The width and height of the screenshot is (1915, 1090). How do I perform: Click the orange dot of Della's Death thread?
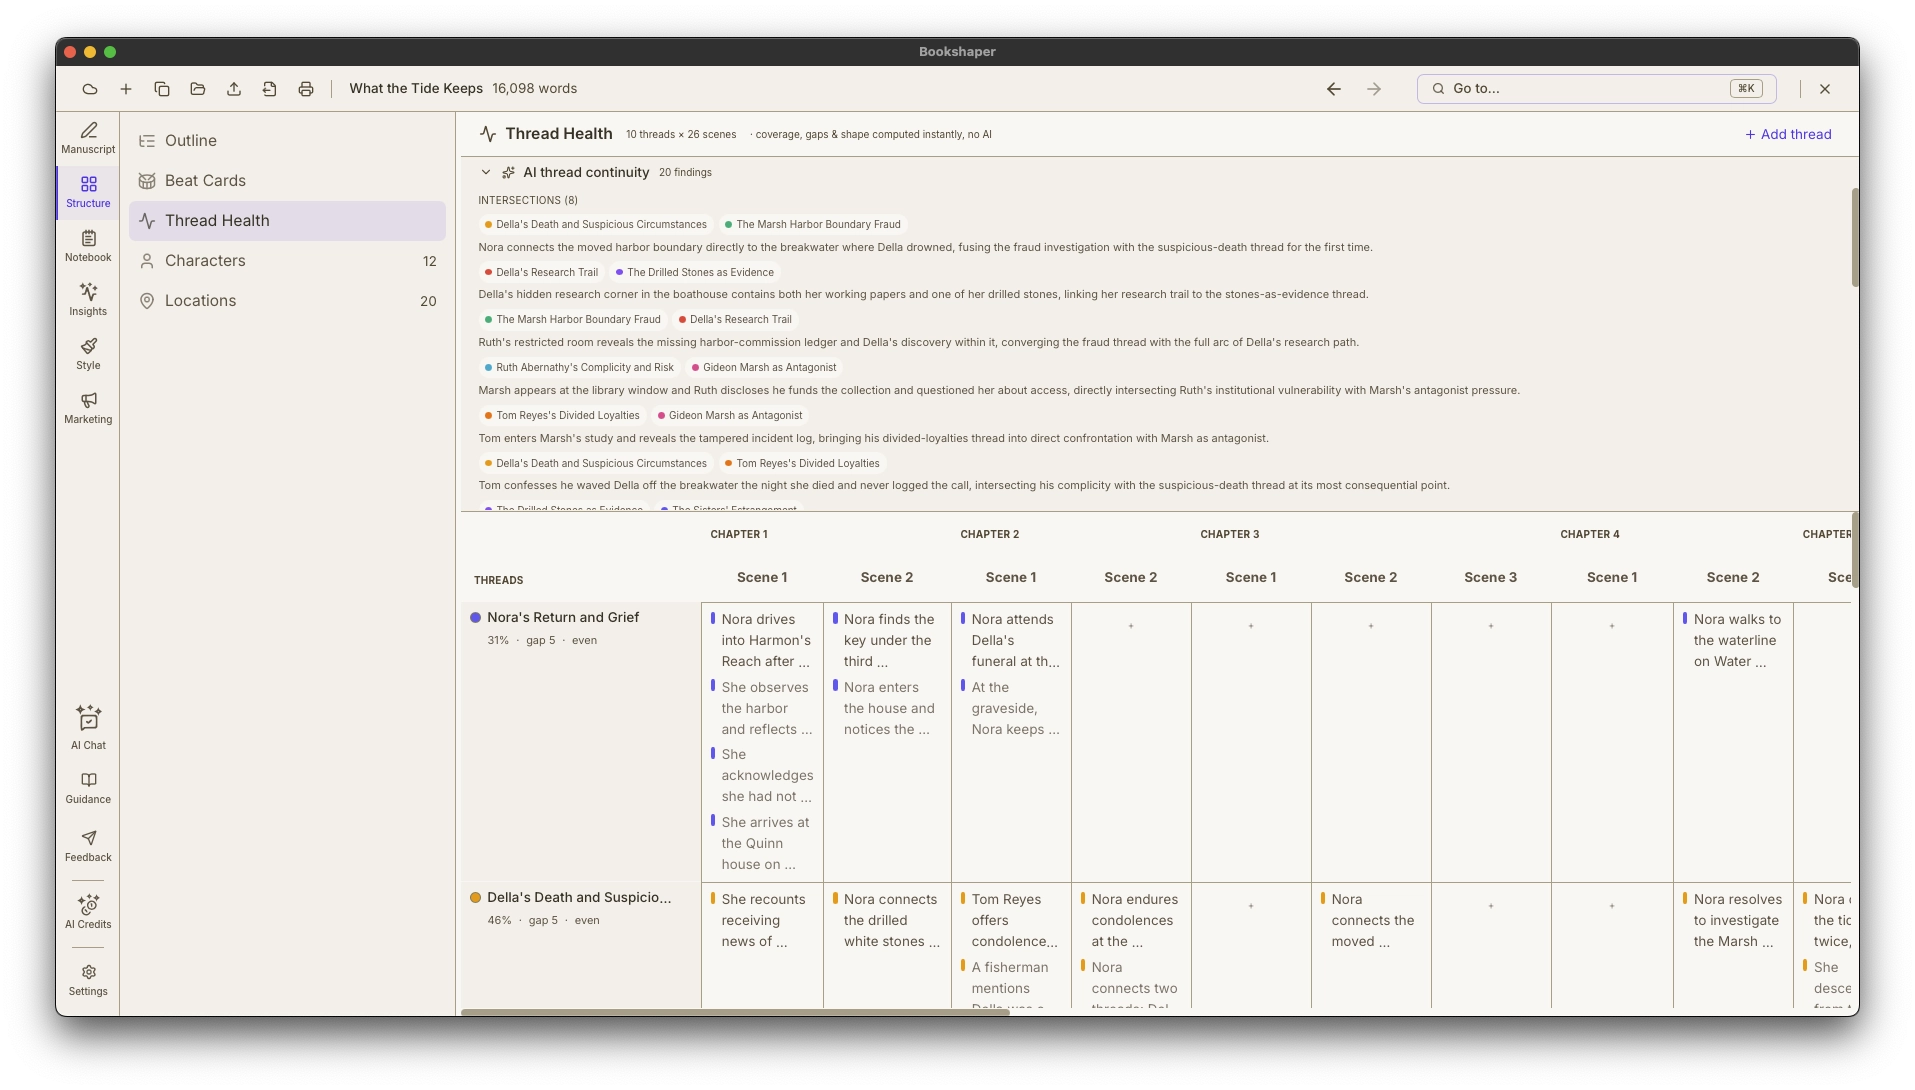coord(476,898)
